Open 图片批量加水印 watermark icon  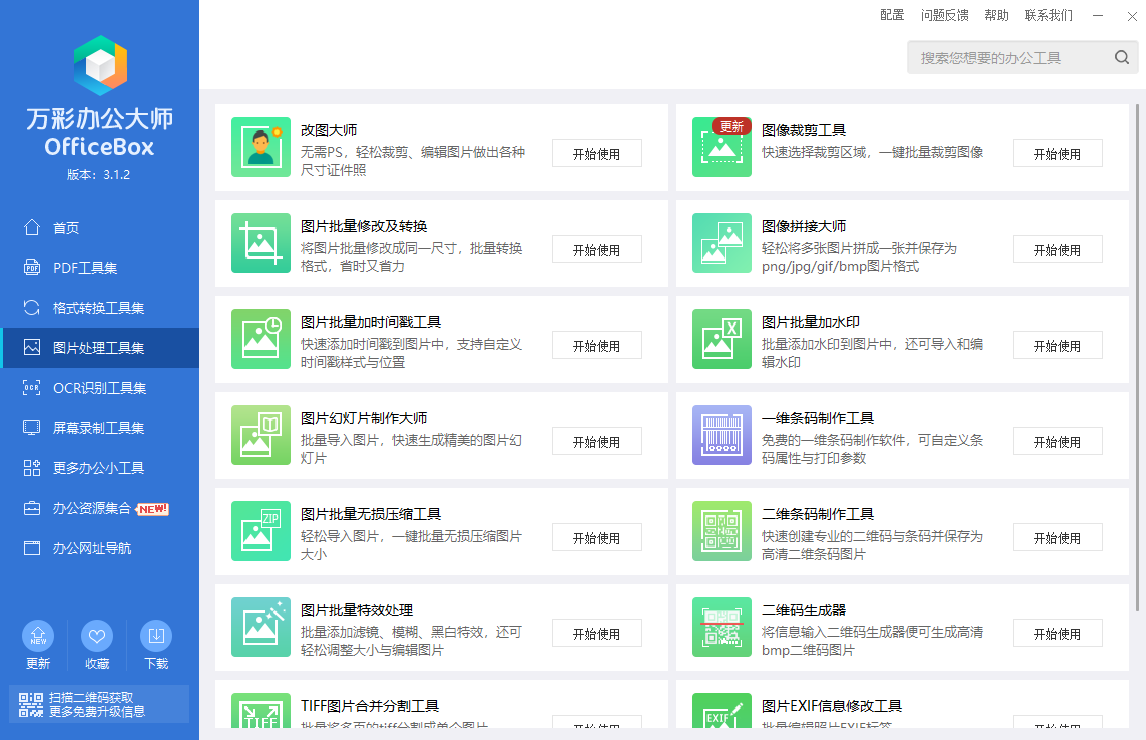pos(722,339)
